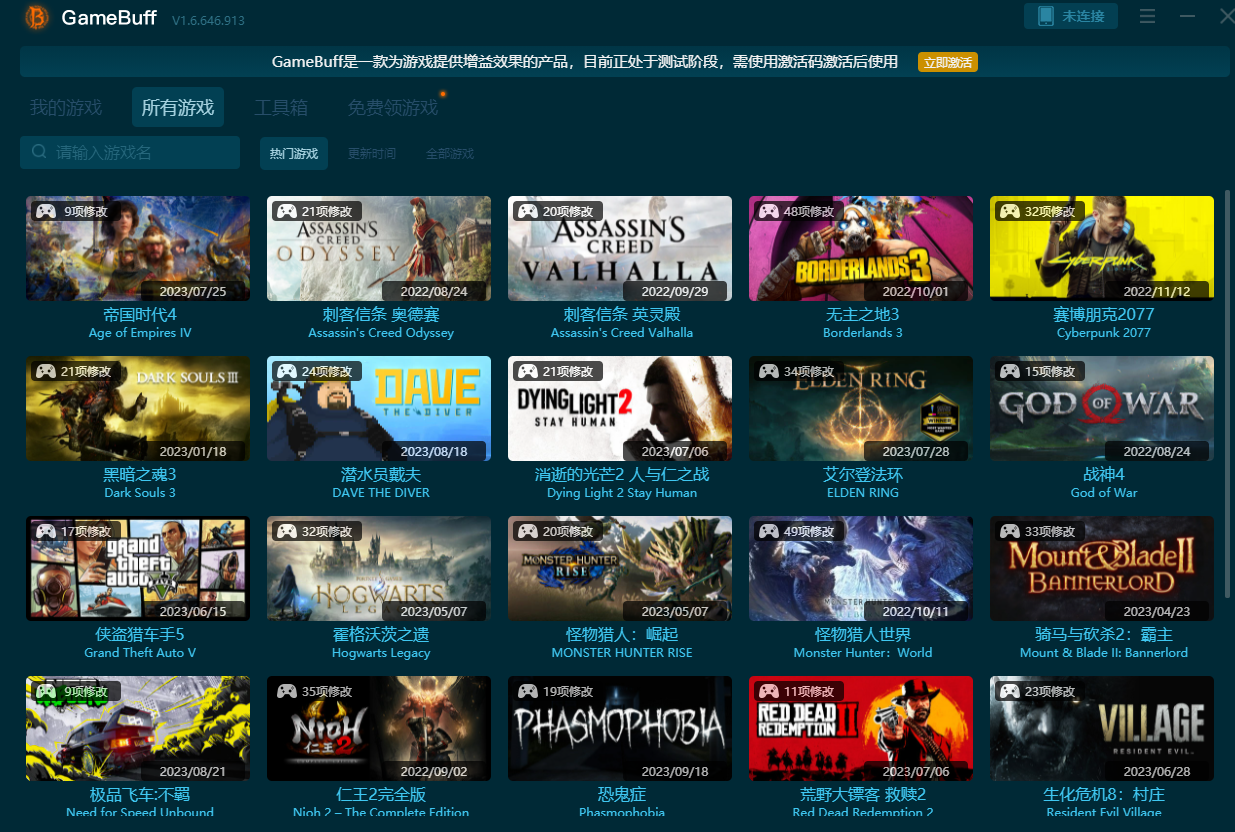Click gamepad icon on Phasmophobia card
Screen dimensions: 1235x832
pos(528,691)
